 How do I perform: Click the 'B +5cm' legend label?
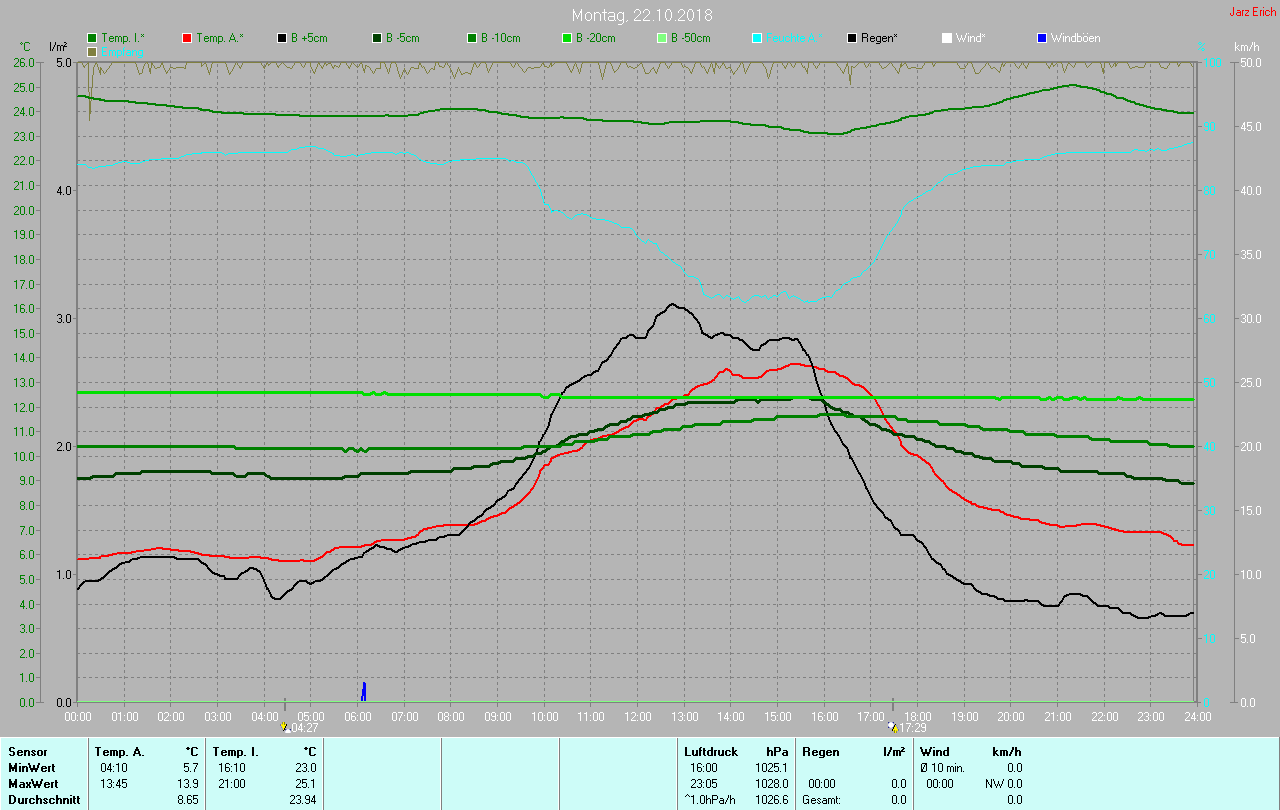click(309, 38)
